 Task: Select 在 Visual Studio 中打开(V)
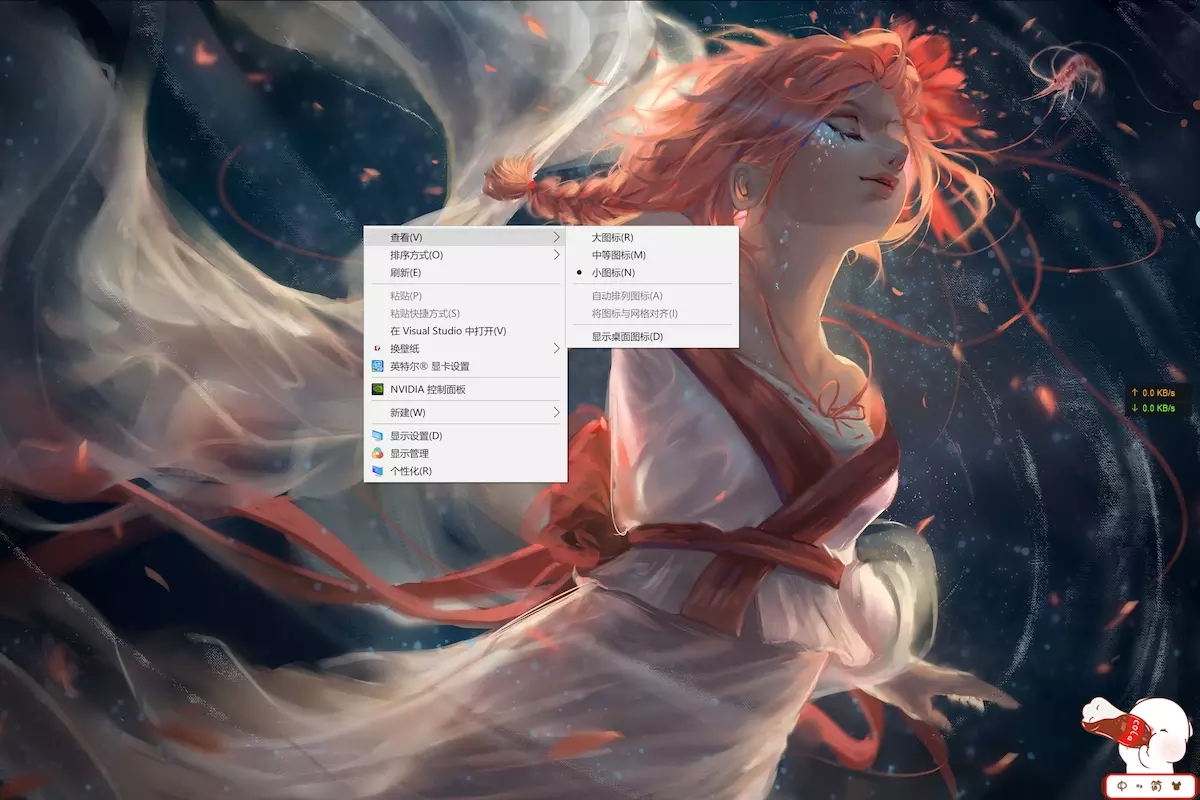point(465,331)
